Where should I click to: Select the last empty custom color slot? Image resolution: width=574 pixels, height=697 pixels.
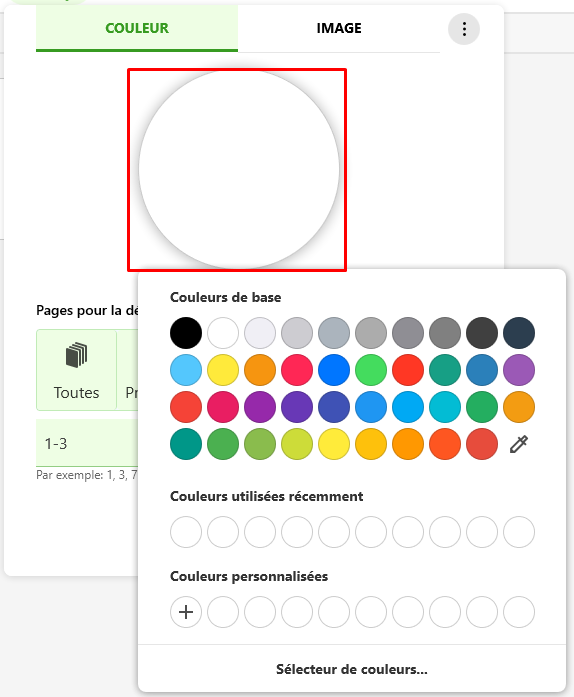[519, 612]
